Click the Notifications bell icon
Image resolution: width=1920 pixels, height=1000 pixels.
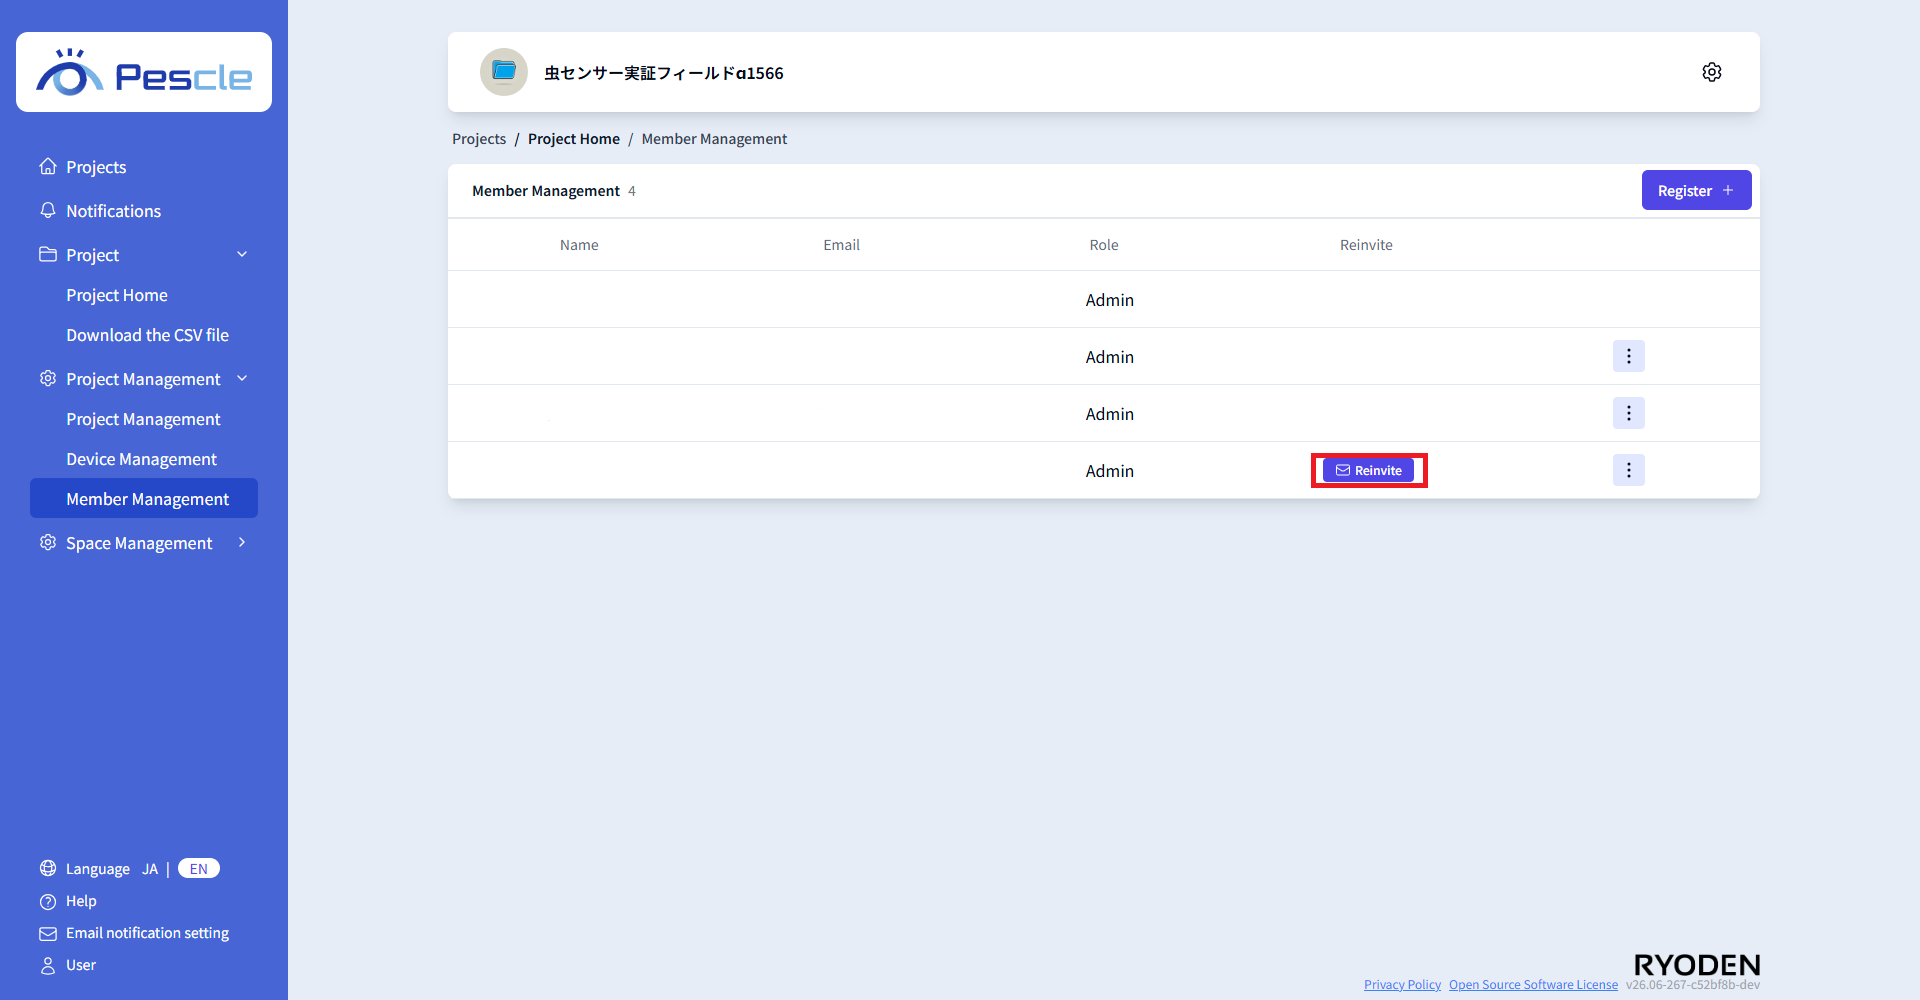click(x=48, y=210)
